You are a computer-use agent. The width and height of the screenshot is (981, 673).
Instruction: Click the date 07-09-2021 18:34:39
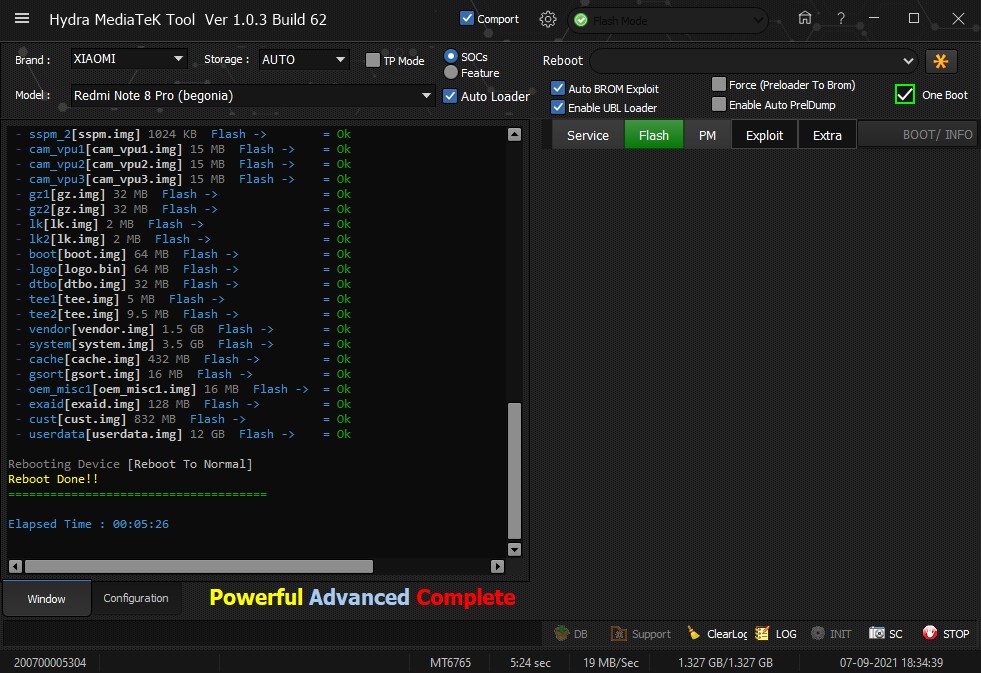(x=891, y=662)
